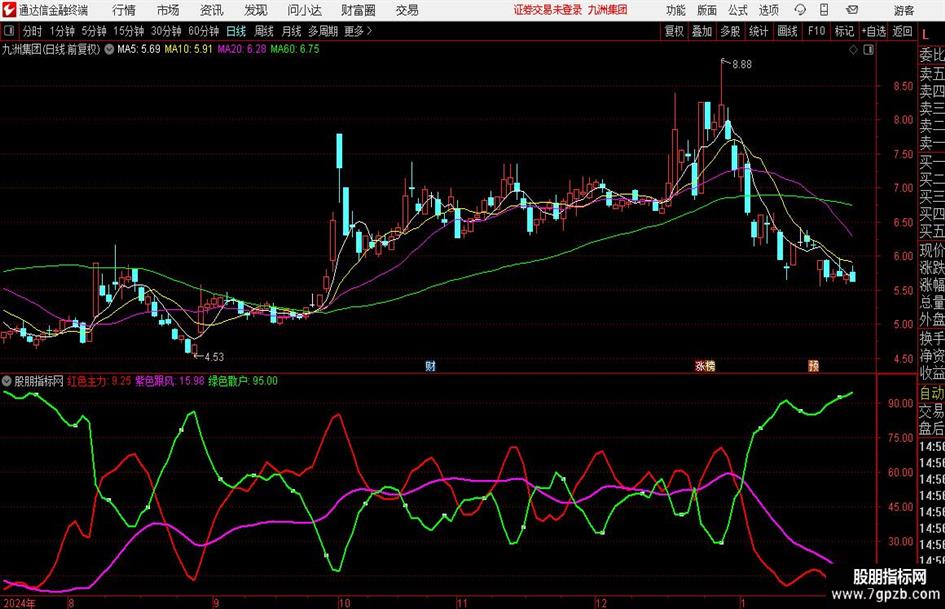This screenshot has height=609, width=945.
Task: Click the diamond icon above the price axis
Action: click(853, 50)
